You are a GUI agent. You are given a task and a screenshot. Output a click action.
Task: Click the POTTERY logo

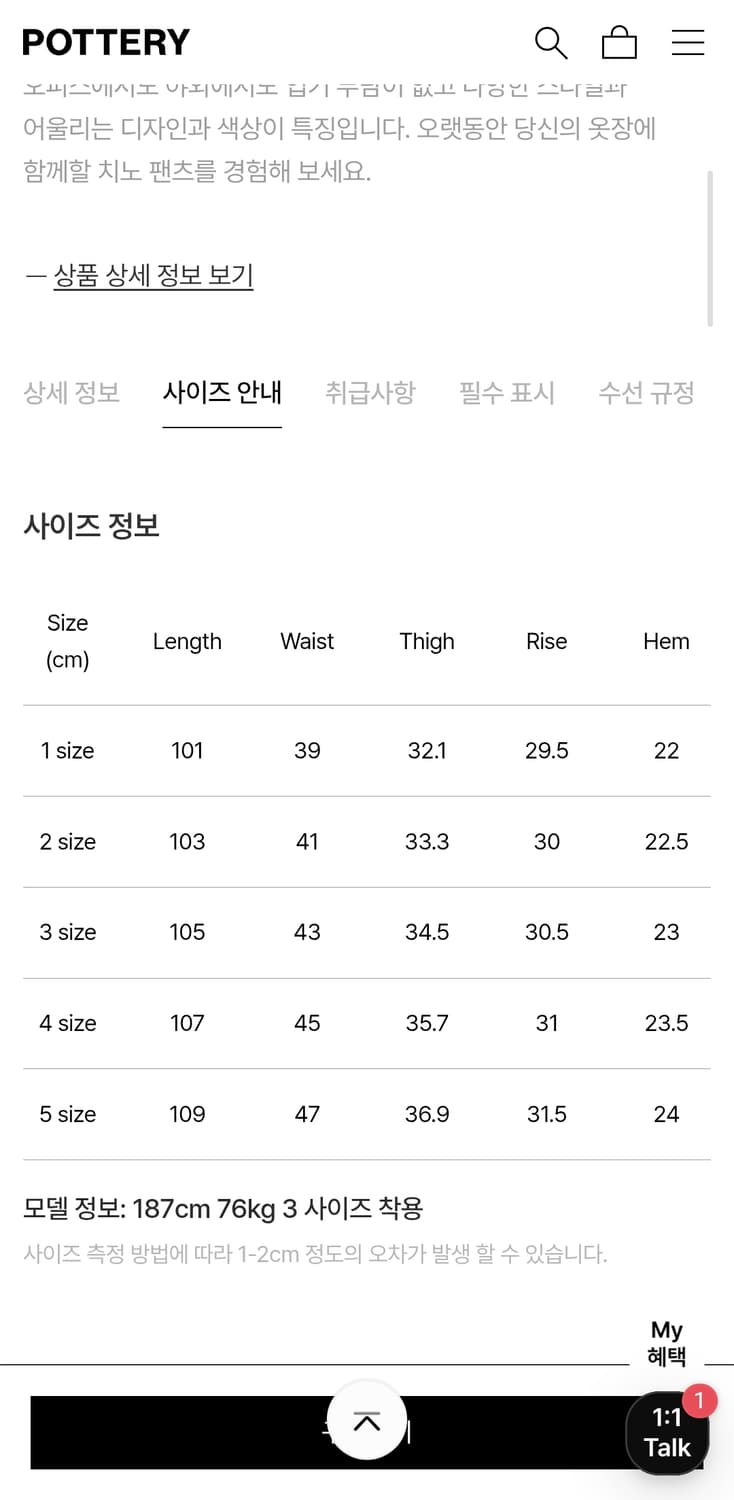pos(104,42)
